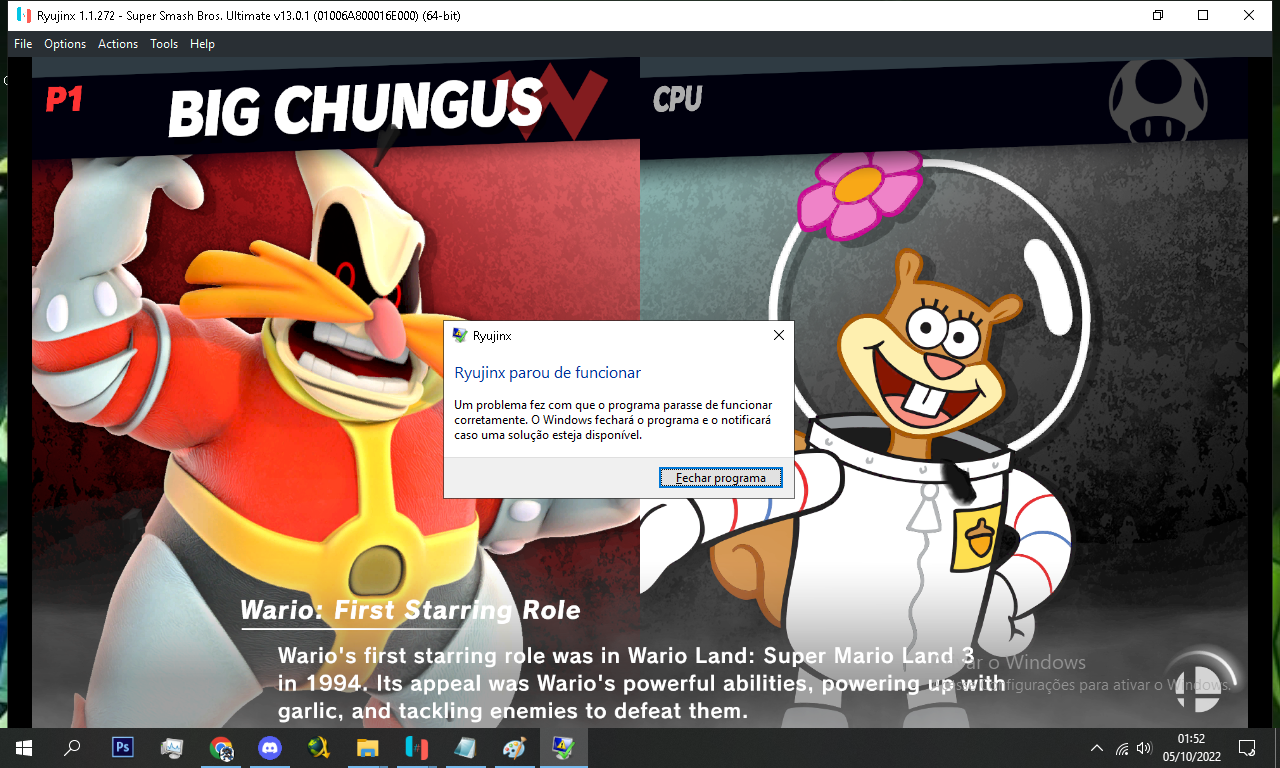
Task: Click the Fechar programa button
Action: pyautogui.click(x=721, y=478)
